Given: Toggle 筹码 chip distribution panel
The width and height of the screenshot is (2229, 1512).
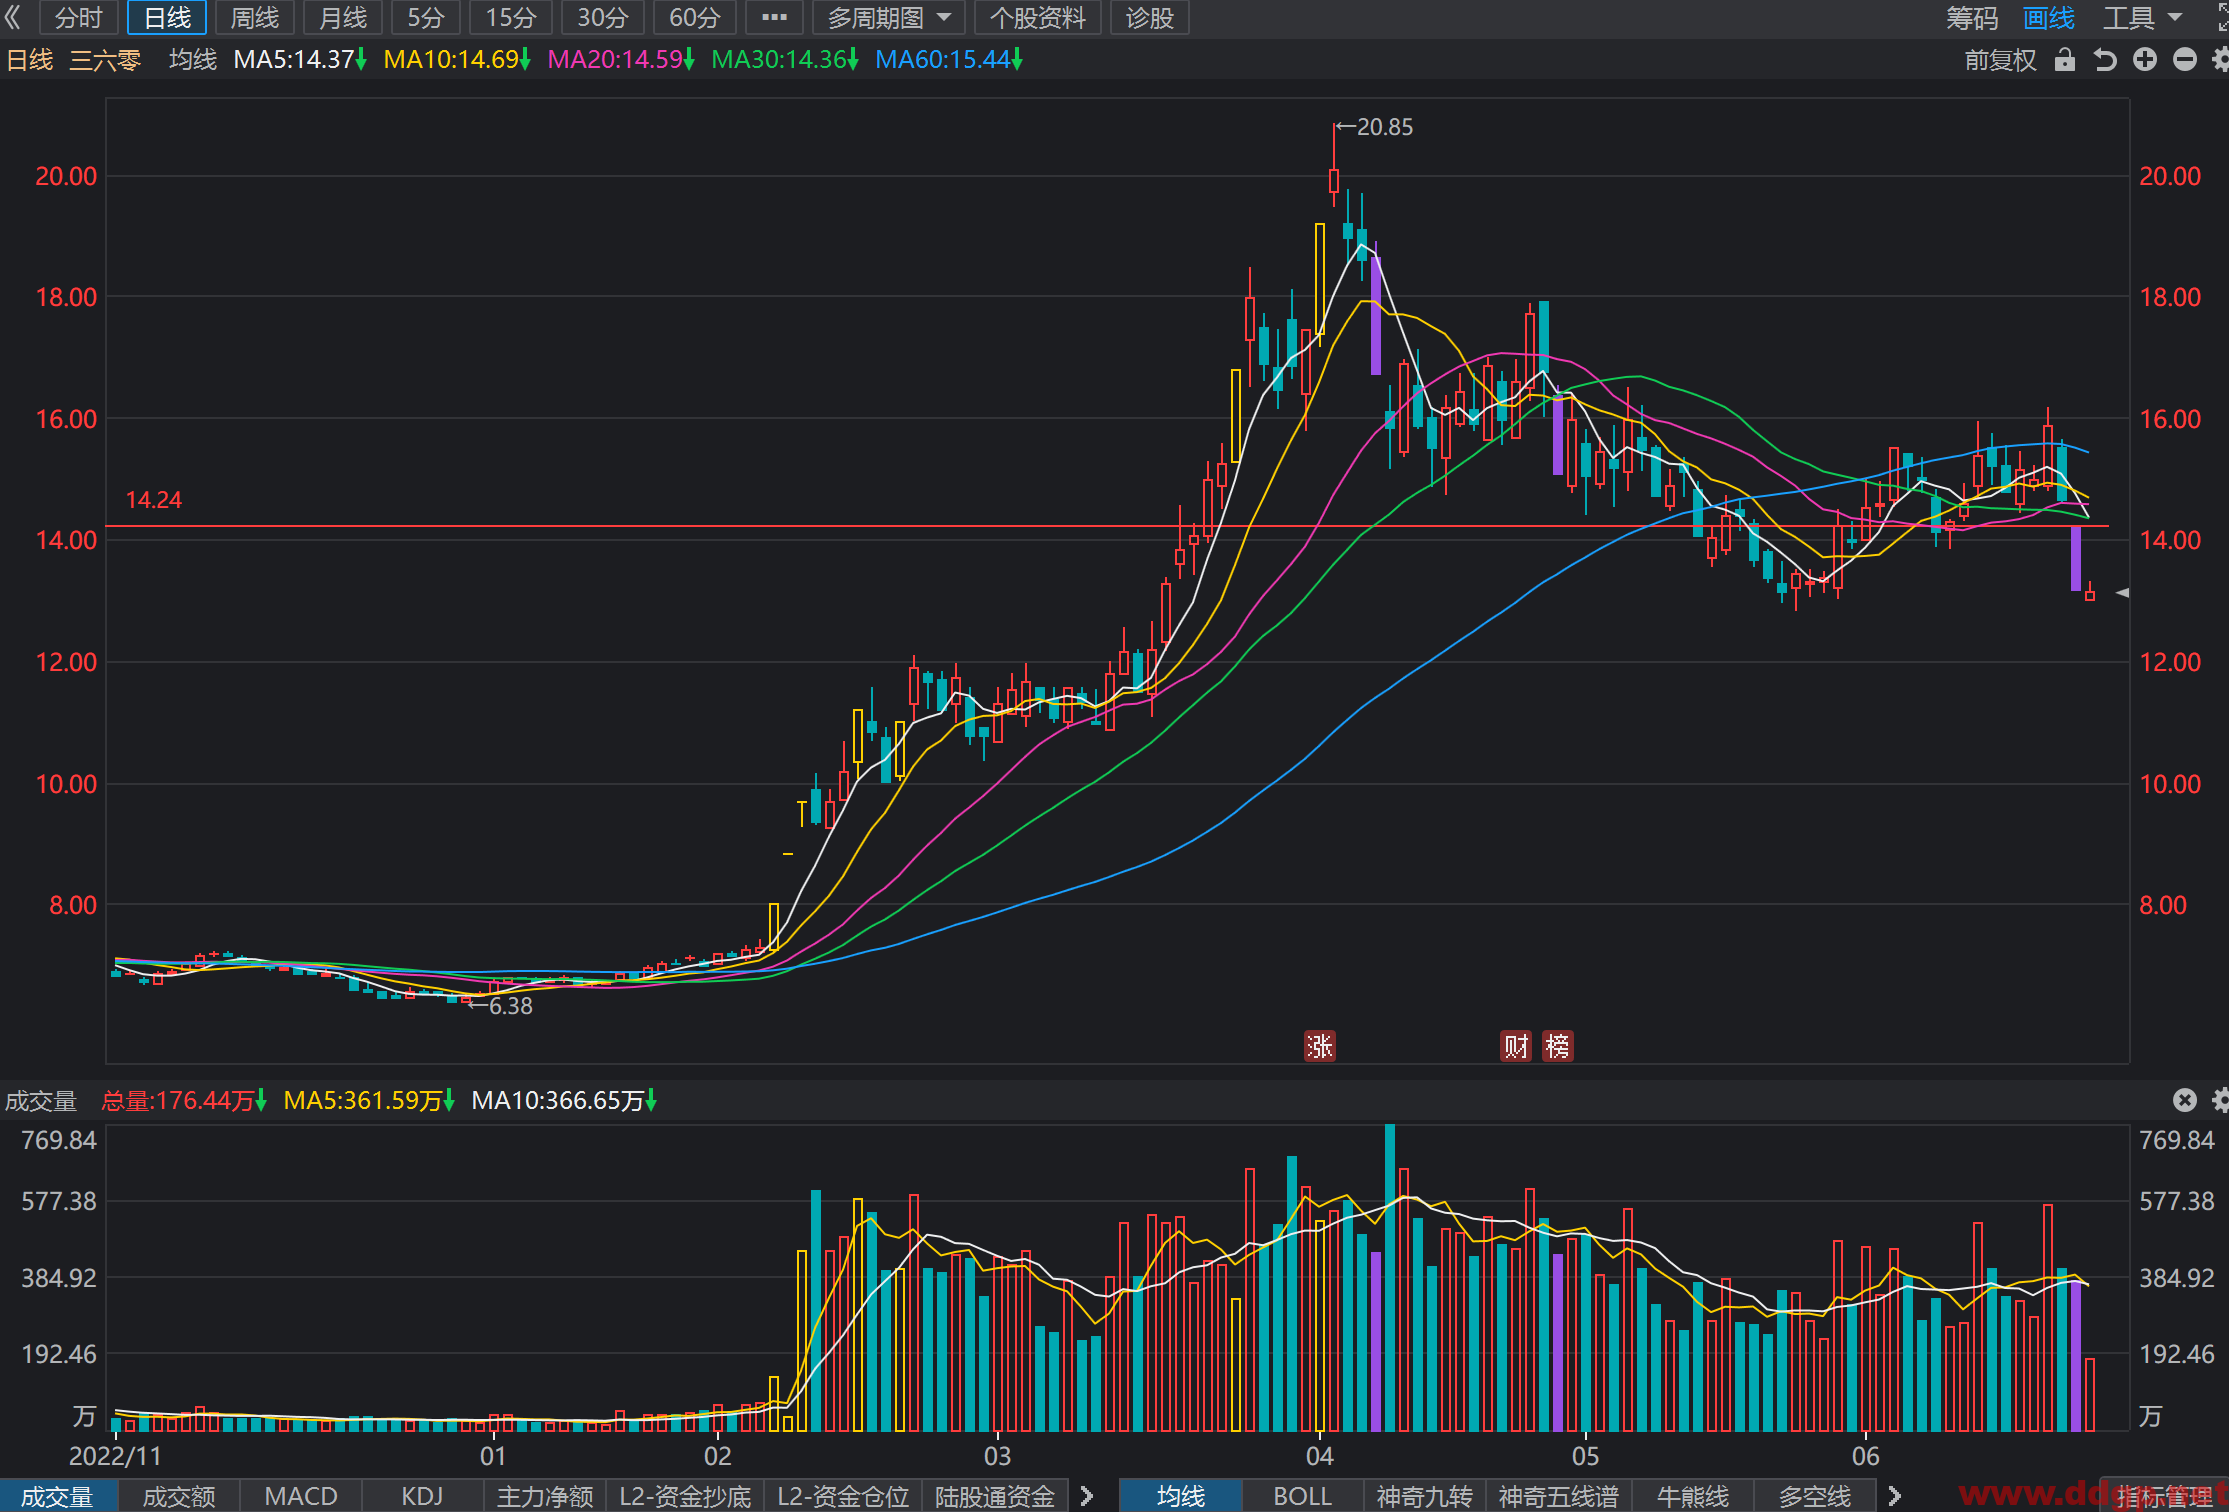Looking at the screenshot, I should [x=1972, y=18].
